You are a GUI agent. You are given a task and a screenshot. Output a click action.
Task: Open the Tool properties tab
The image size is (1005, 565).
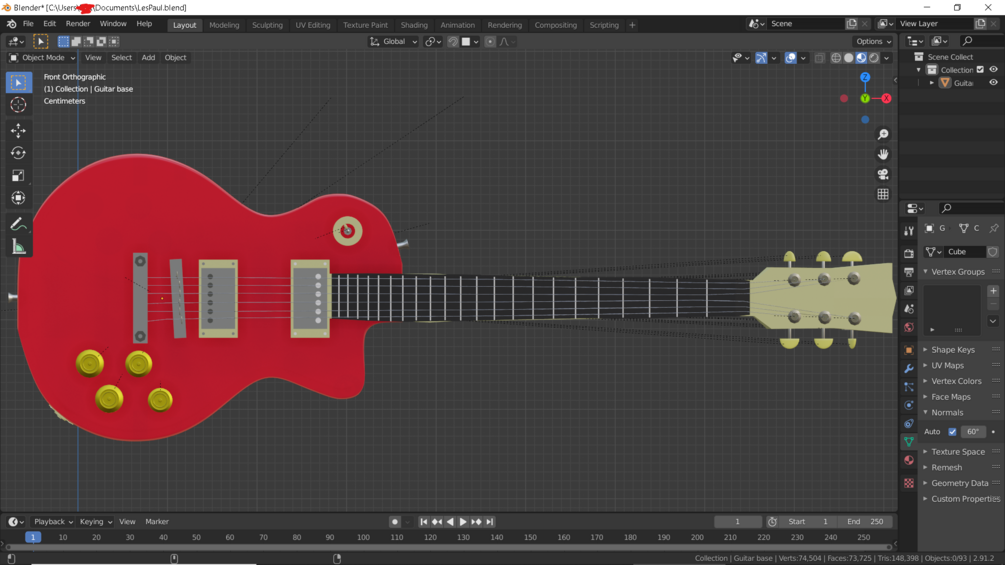click(x=909, y=231)
